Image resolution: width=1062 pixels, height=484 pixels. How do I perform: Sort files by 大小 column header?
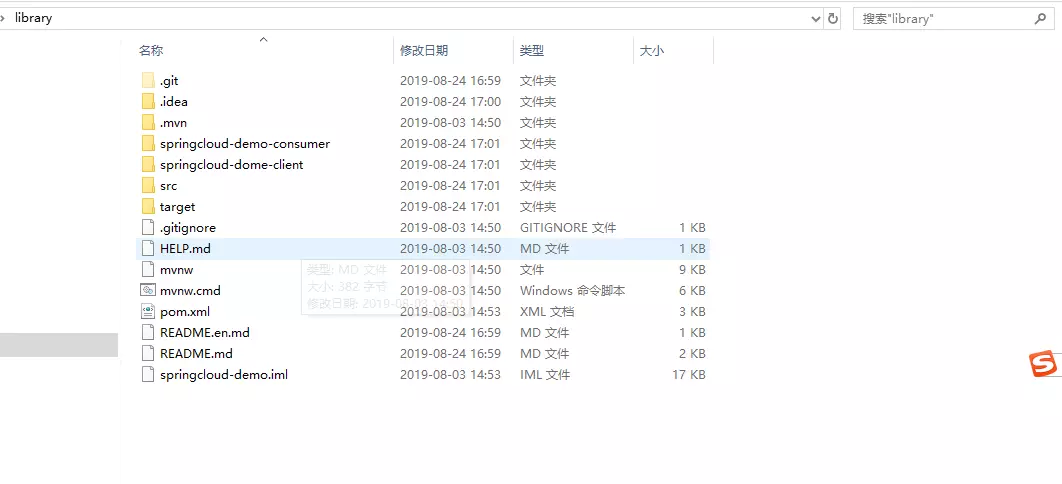(652, 51)
